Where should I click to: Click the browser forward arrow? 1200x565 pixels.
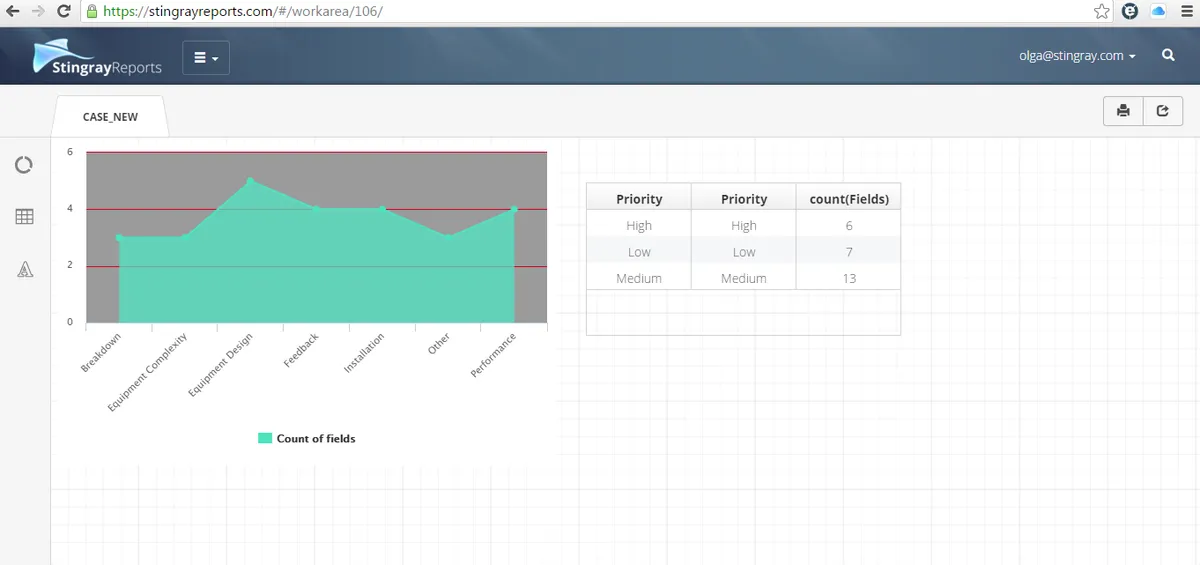pyautogui.click(x=38, y=12)
